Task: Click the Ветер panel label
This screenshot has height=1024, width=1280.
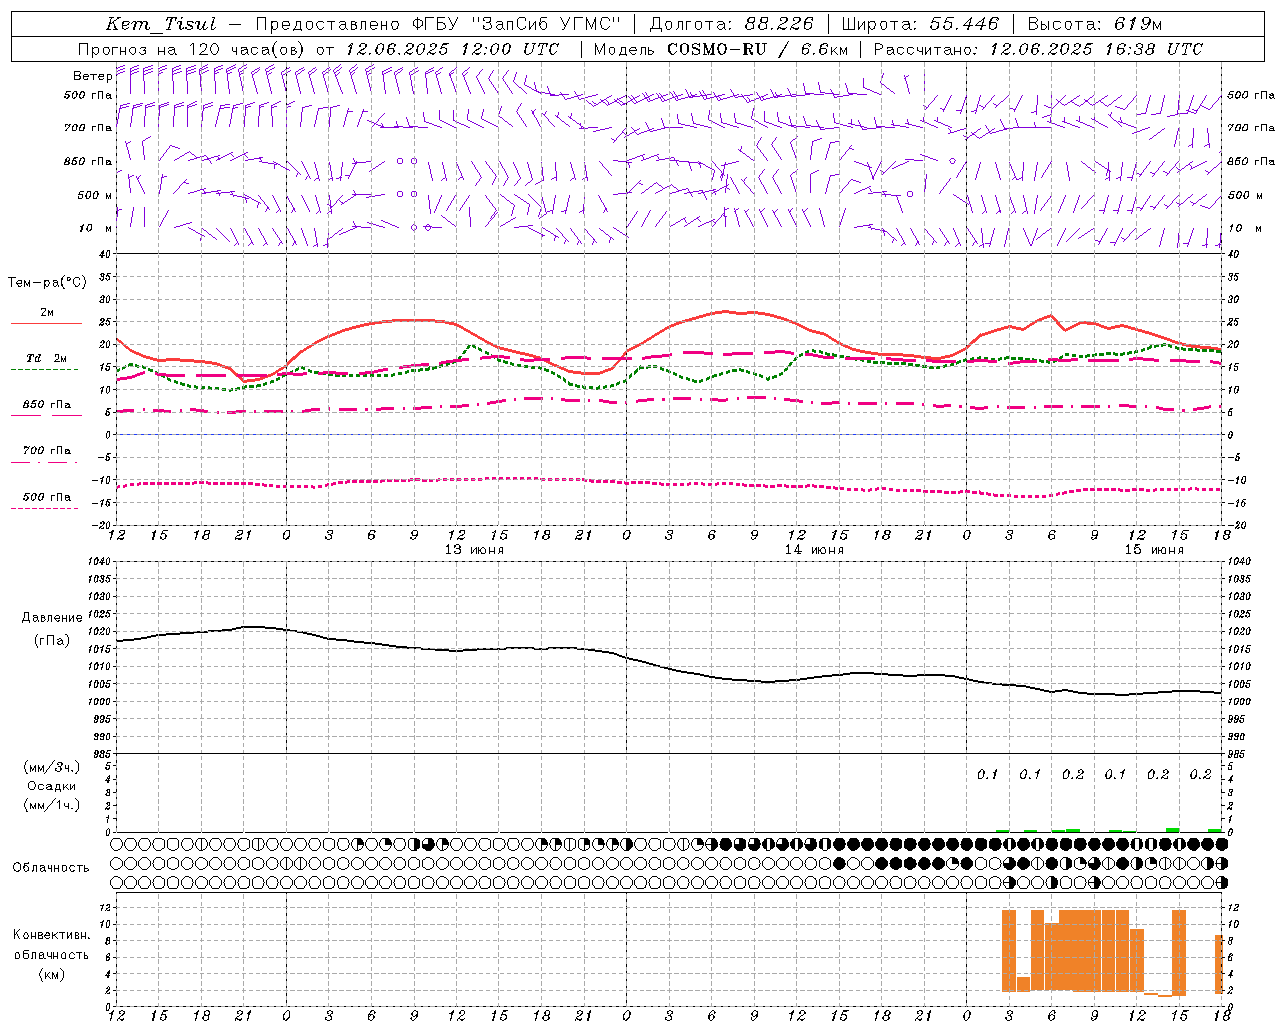Action: click(92, 76)
